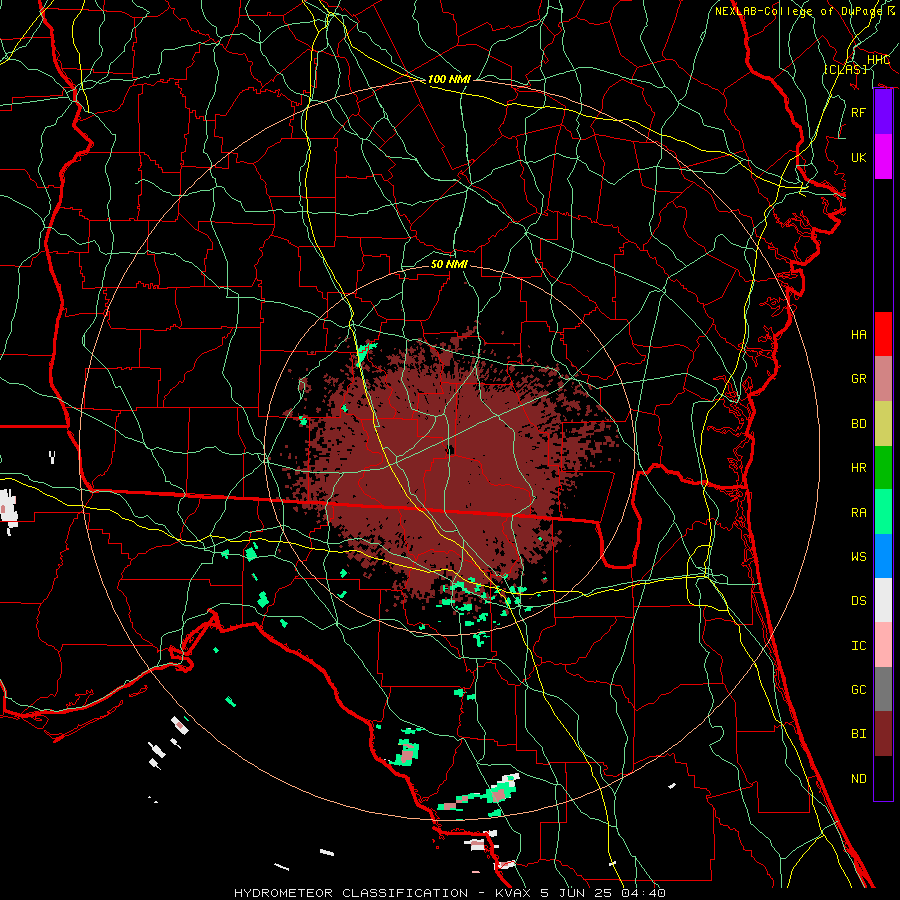The height and width of the screenshot is (900, 900).
Task: Click the 'DS' legend label
Action: click(859, 601)
